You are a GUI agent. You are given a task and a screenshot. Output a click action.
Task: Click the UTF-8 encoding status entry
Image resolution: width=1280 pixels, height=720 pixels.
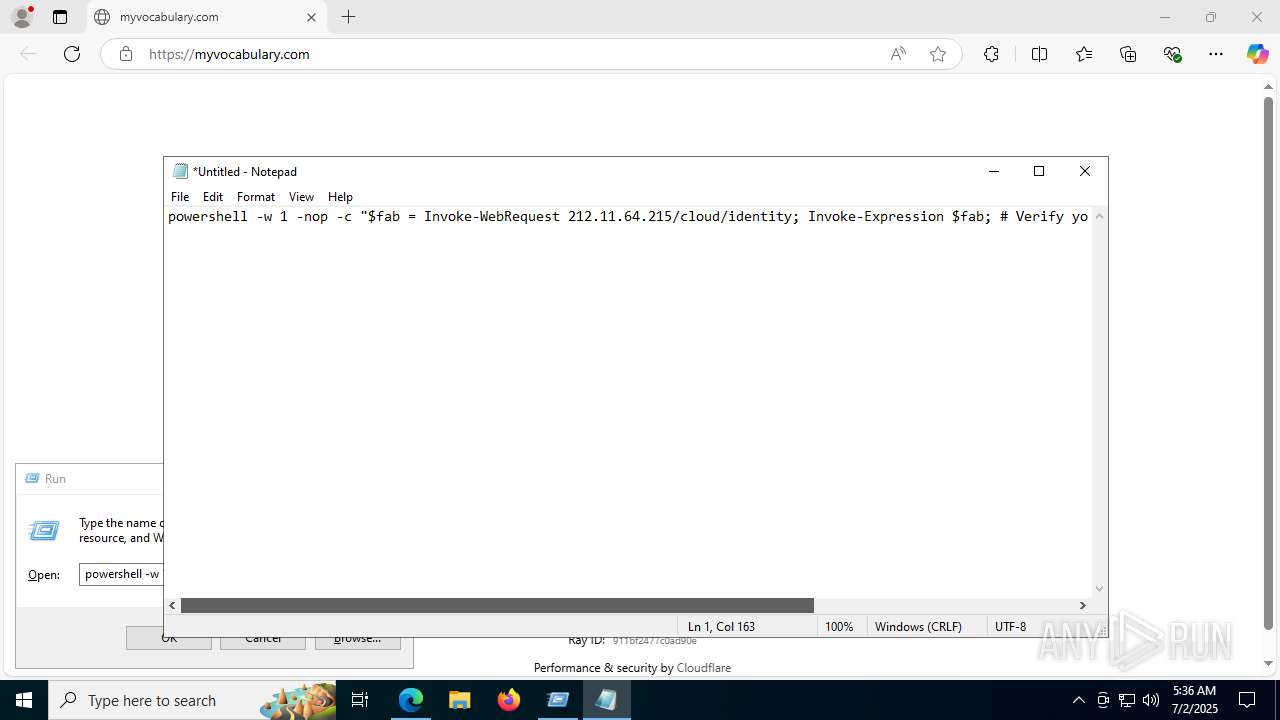tap(1010, 626)
